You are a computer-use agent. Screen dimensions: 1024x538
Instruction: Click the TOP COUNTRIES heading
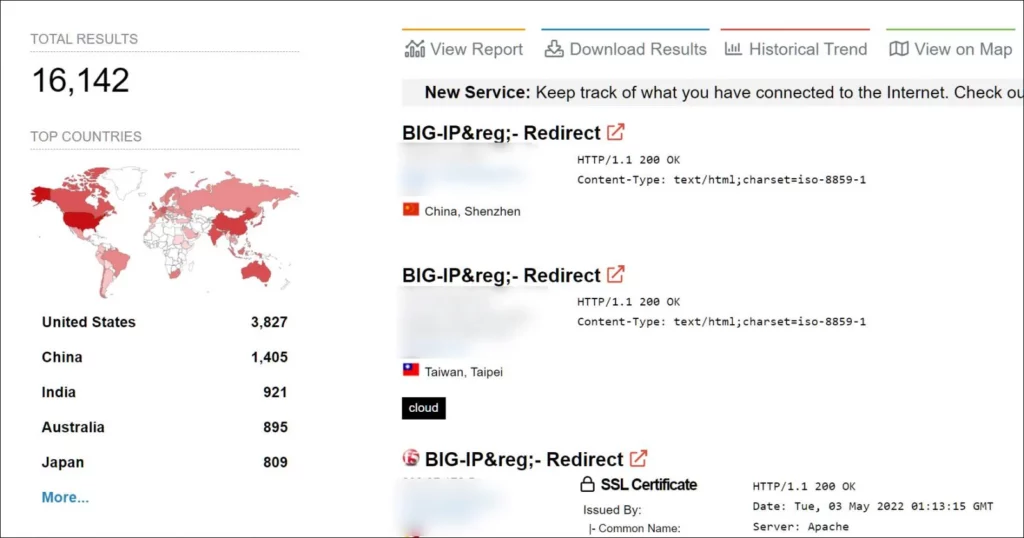[x=86, y=136]
